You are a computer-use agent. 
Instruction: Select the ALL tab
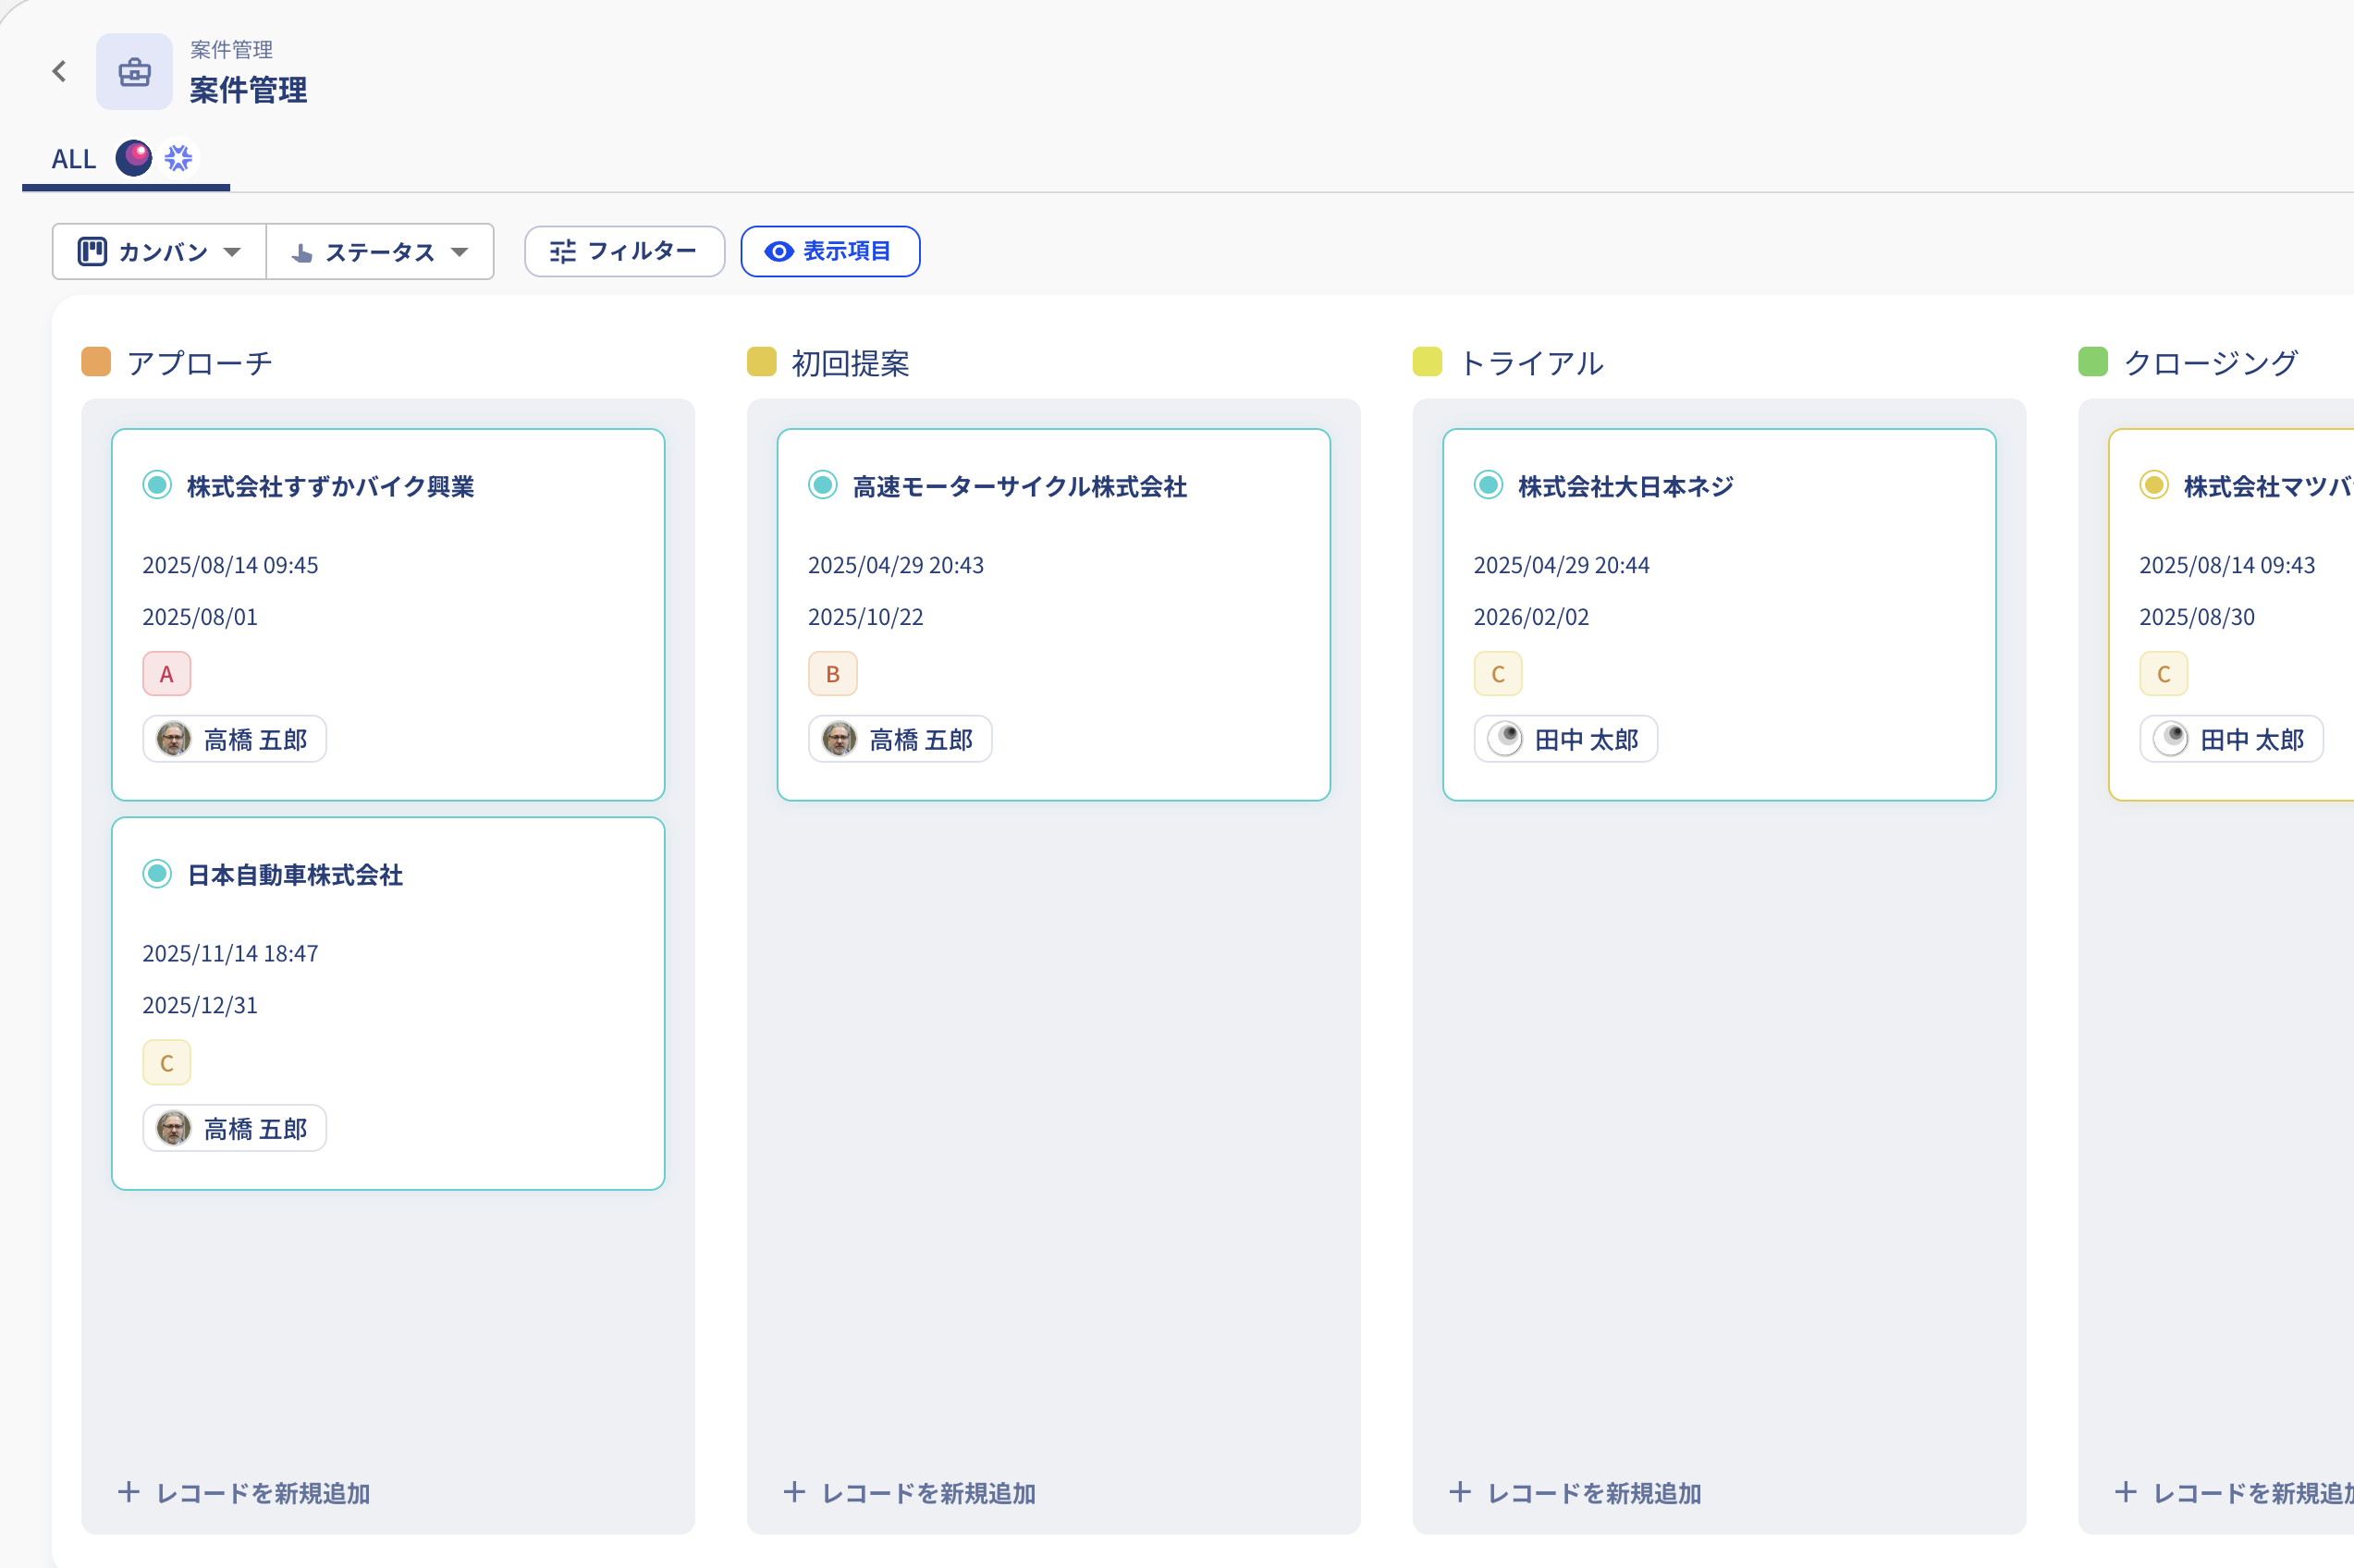click(x=74, y=159)
